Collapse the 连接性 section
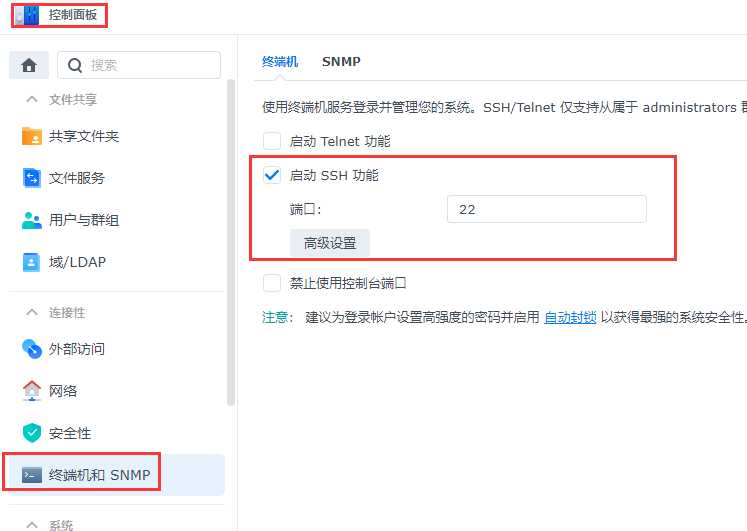The height and width of the screenshot is (531, 747). 30,313
